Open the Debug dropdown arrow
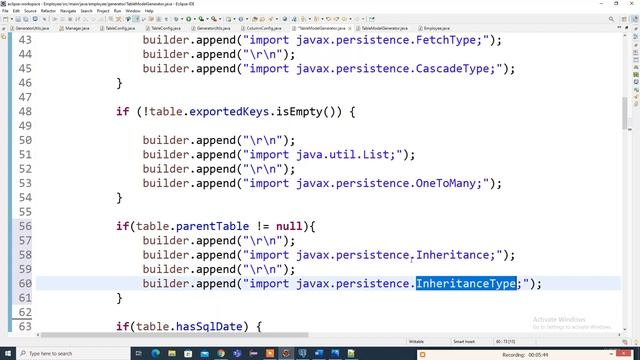 point(182,19)
